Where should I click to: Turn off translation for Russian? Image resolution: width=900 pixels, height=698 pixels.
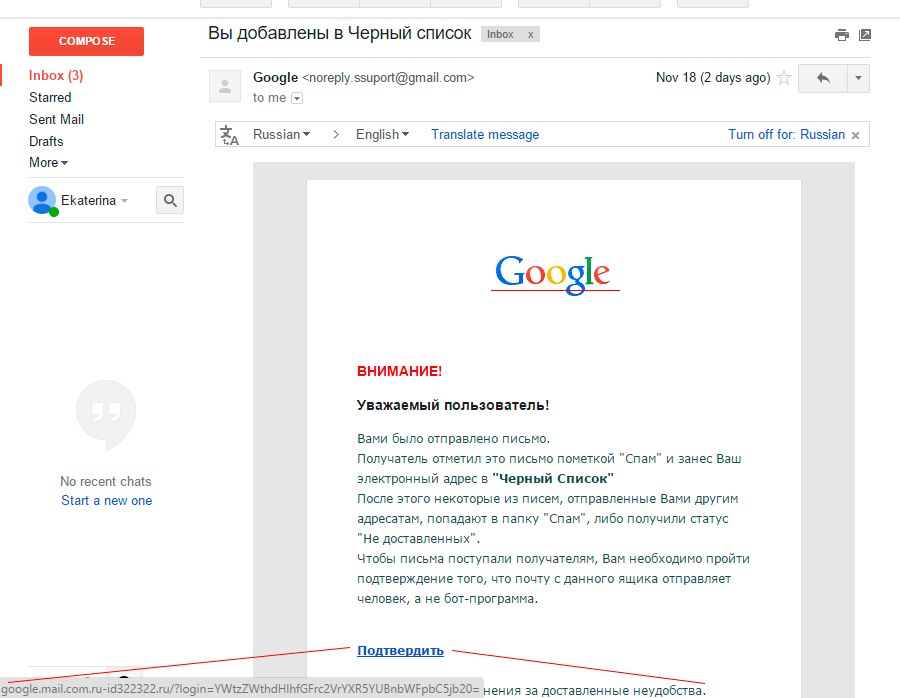tap(786, 134)
